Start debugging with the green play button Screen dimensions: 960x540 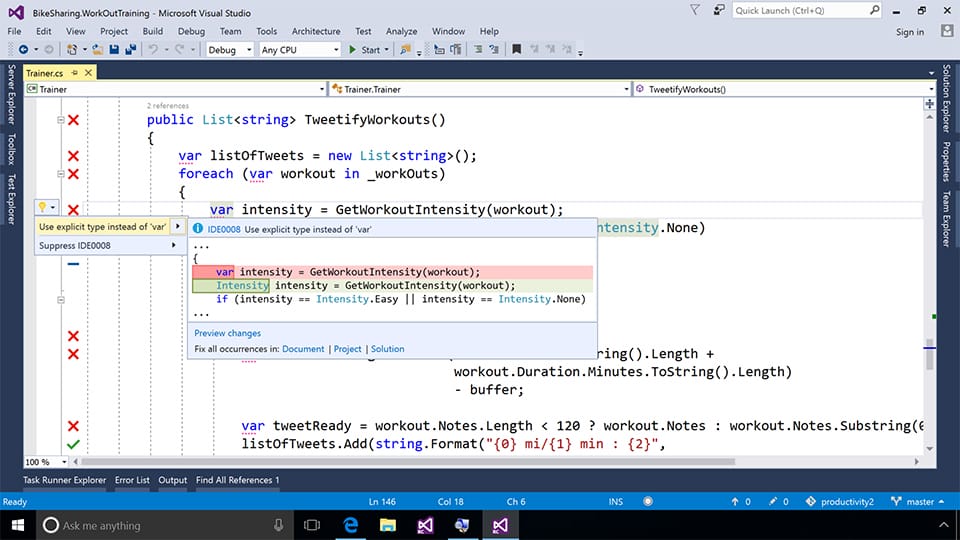[353, 50]
